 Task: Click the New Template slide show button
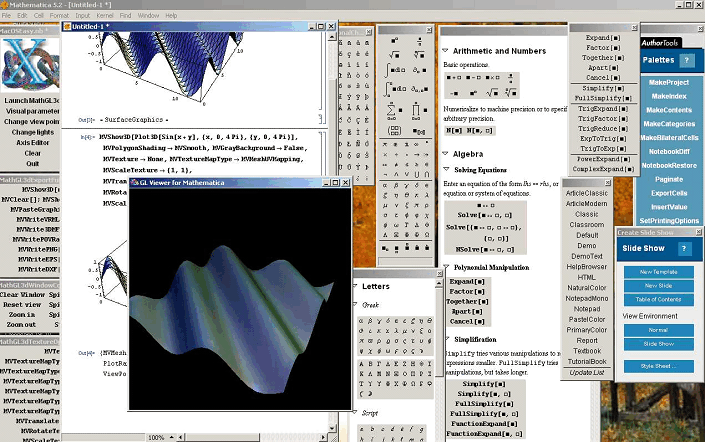[x=658, y=272]
